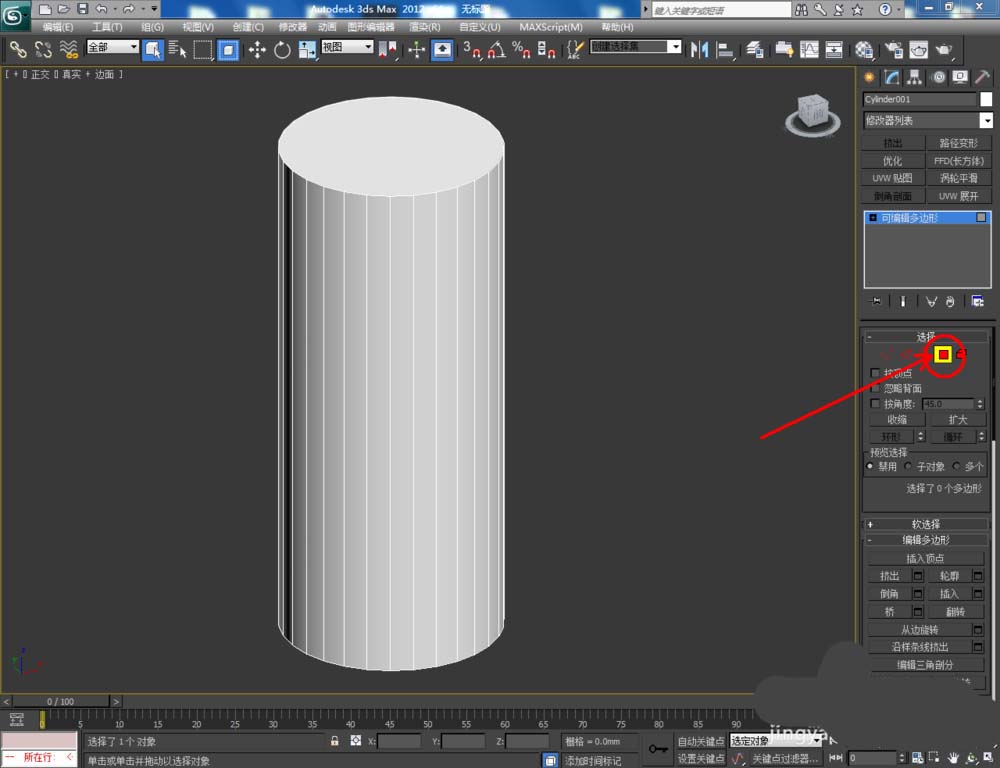Click the 插入顶点 button
Viewport: 1000px width, 768px height.
click(x=925, y=558)
